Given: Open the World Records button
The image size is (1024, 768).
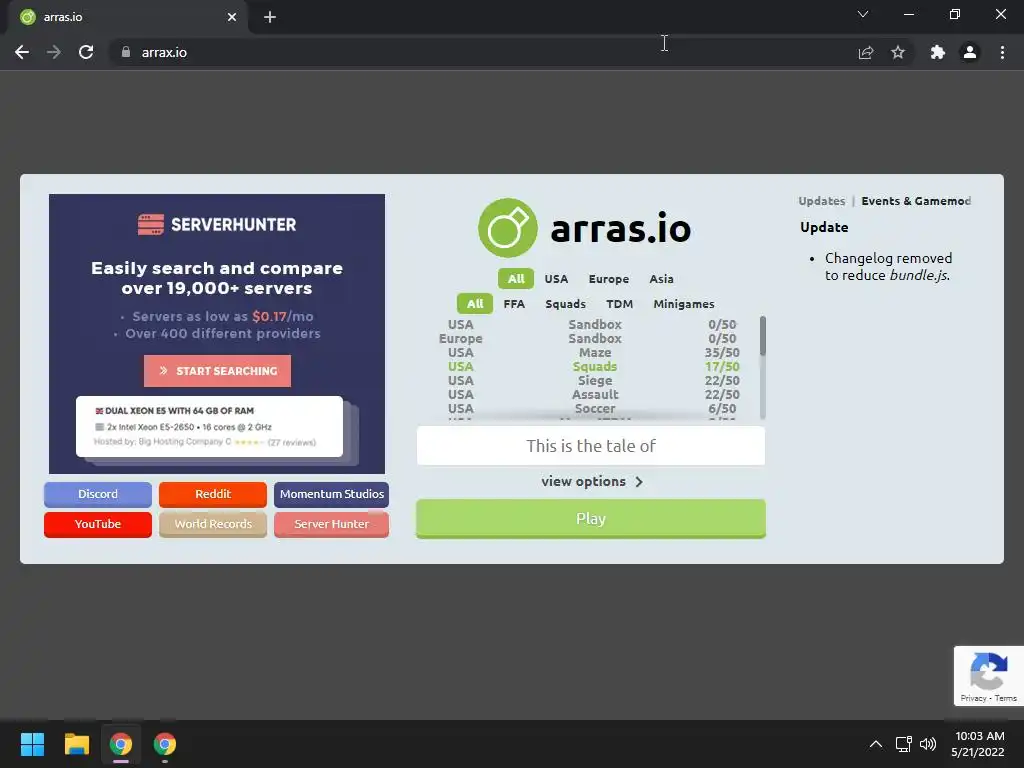Looking at the screenshot, I should 213,524.
